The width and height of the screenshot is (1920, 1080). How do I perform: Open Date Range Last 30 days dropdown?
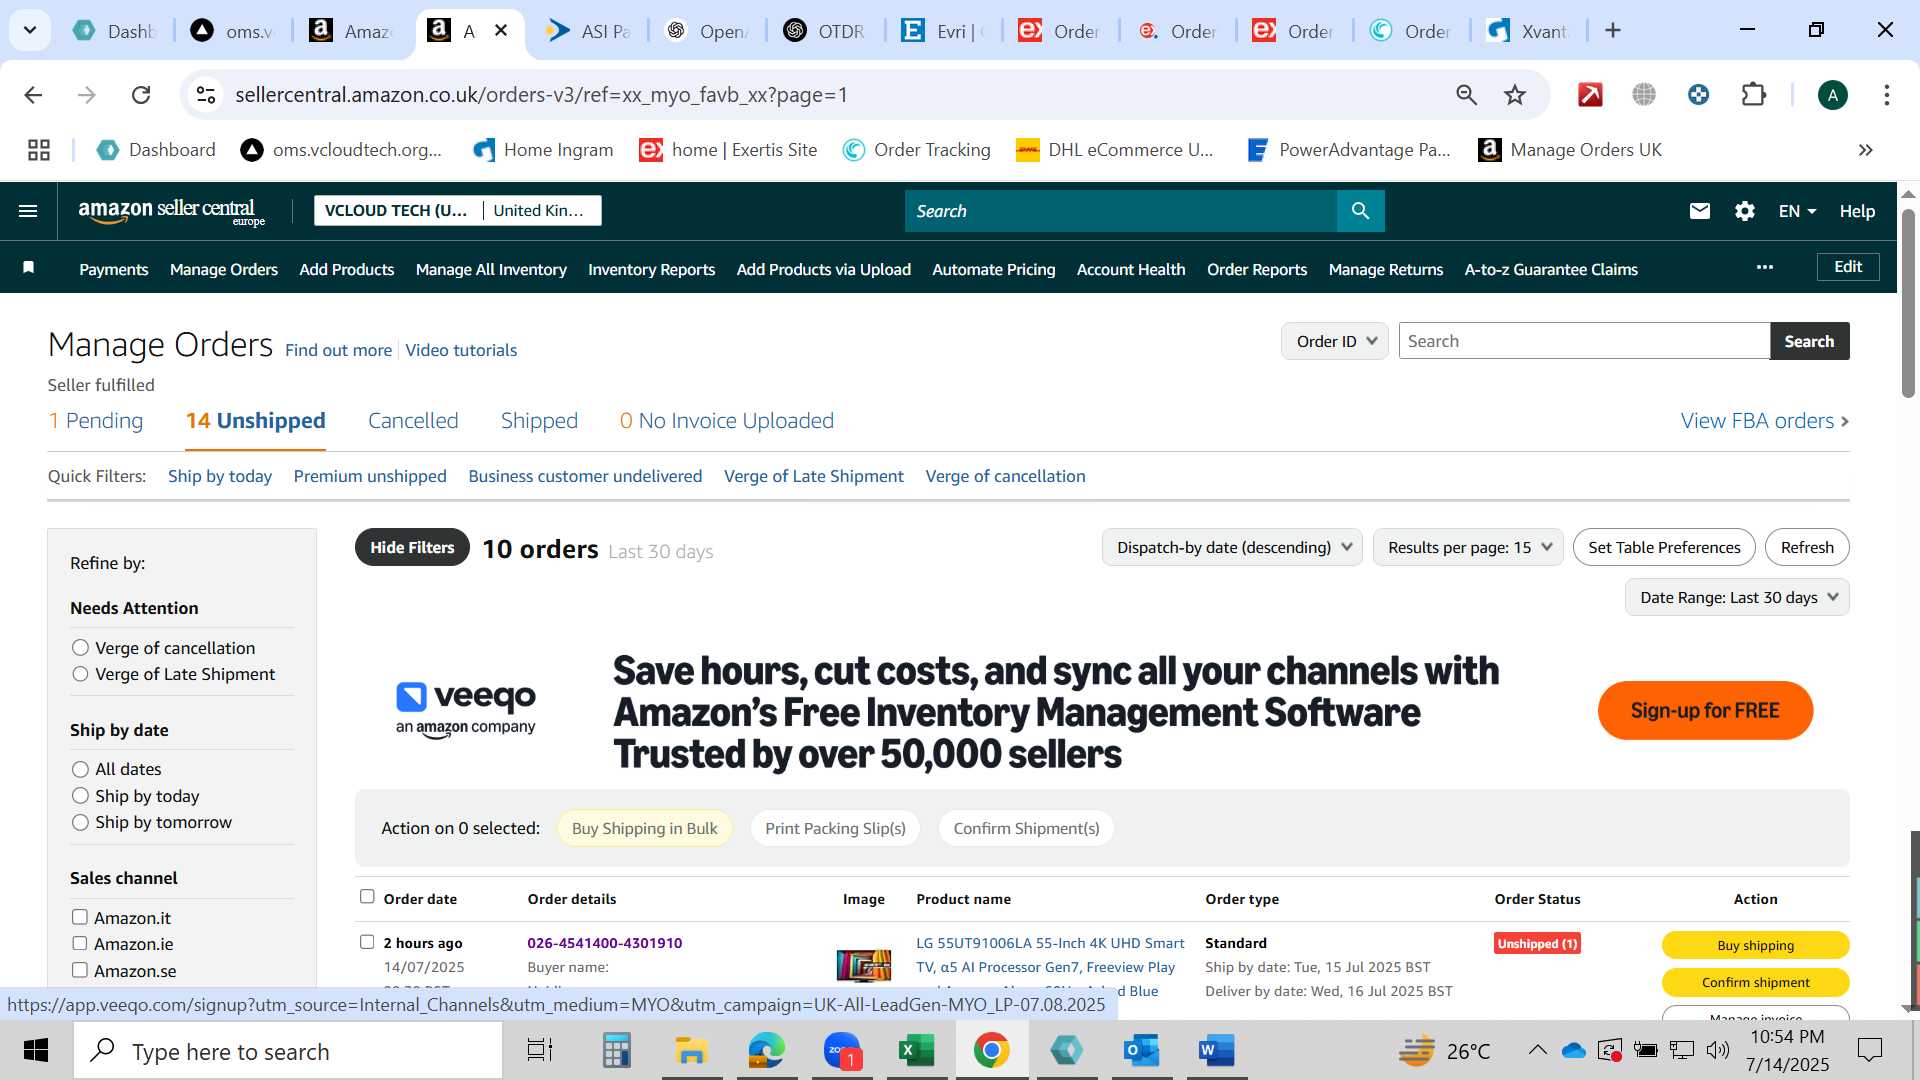(x=1737, y=597)
